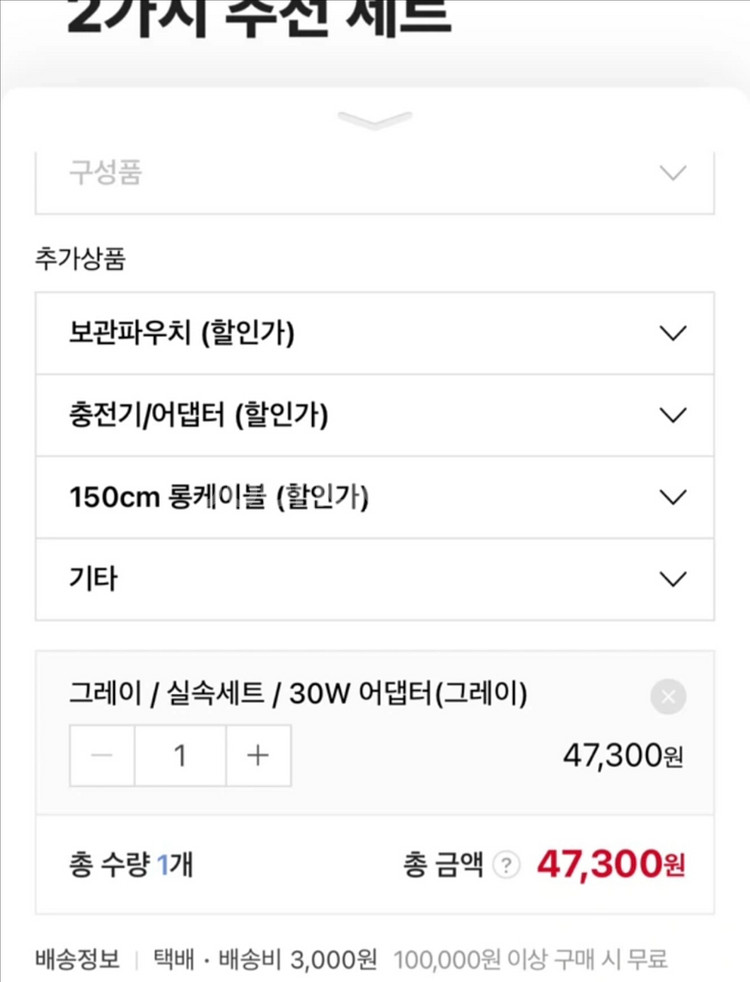Click the down arrow on the 기타 row
This screenshot has height=982, width=750.
(674, 579)
